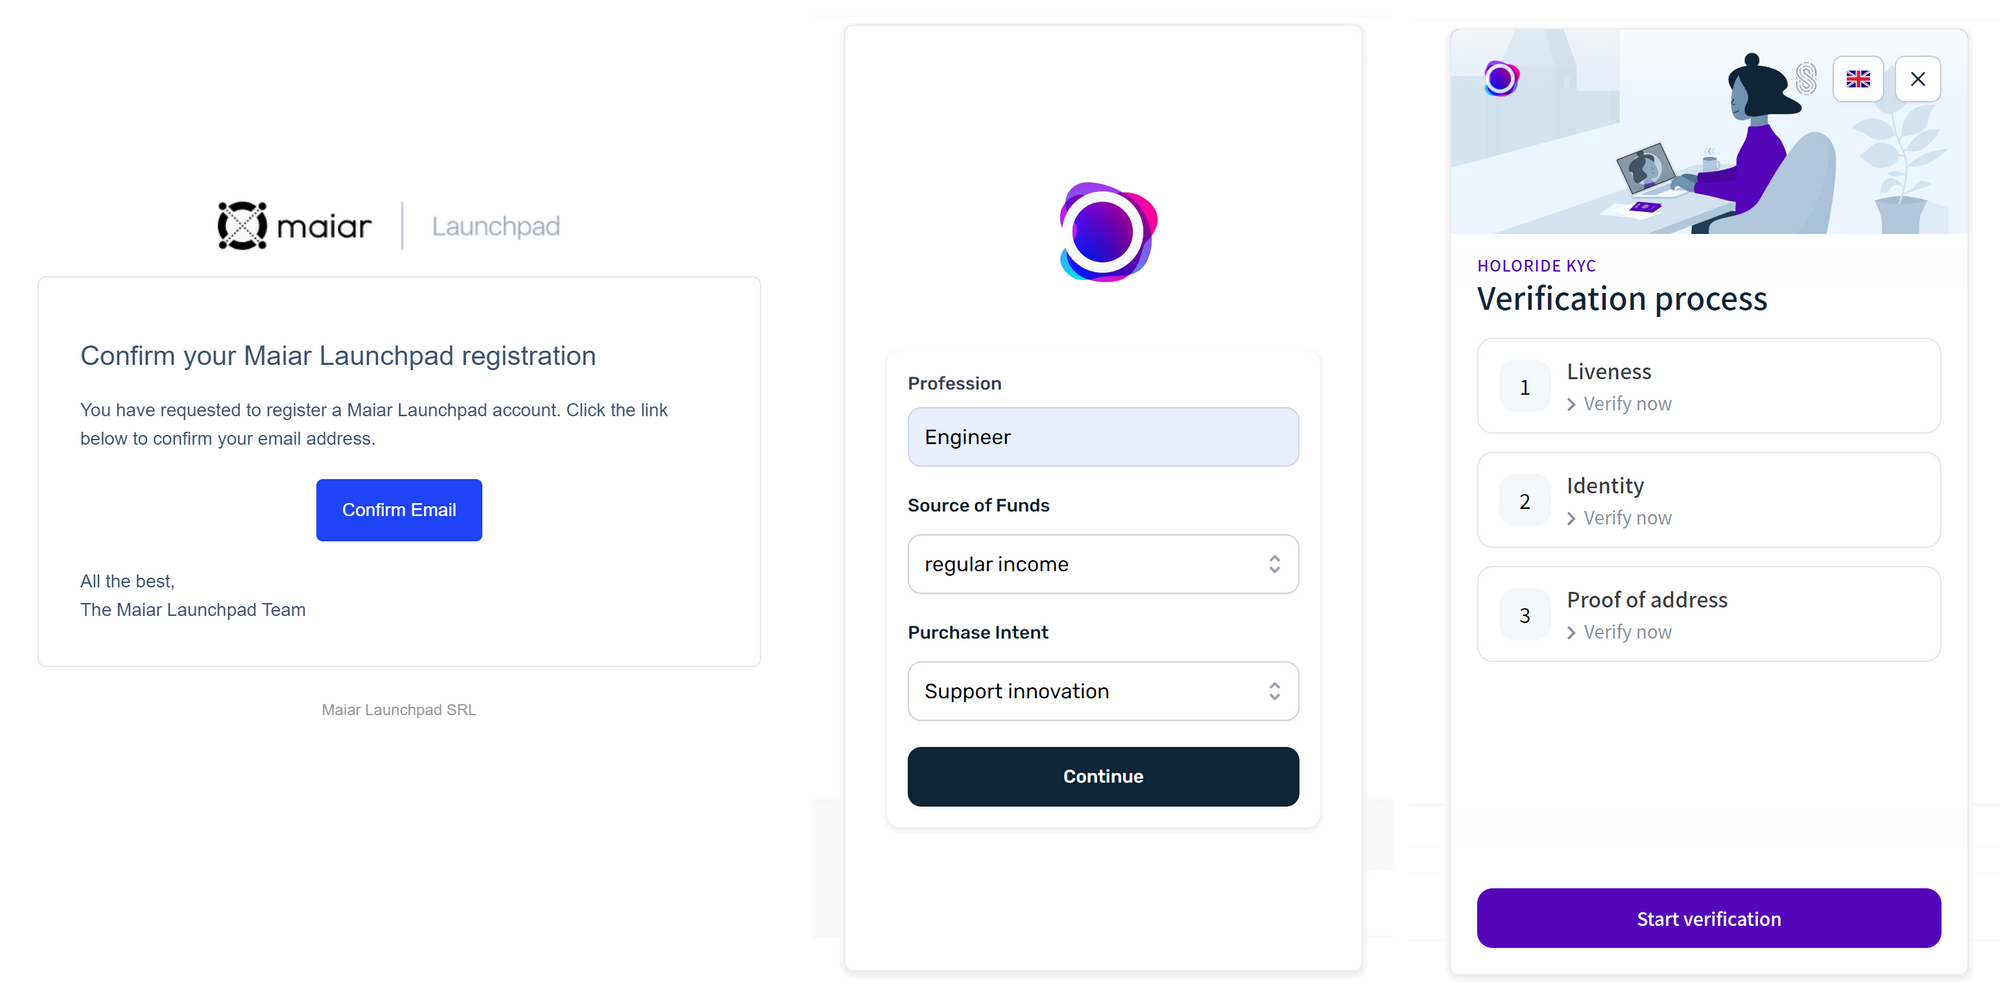Click the step 1 number badge

[x=1525, y=387]
